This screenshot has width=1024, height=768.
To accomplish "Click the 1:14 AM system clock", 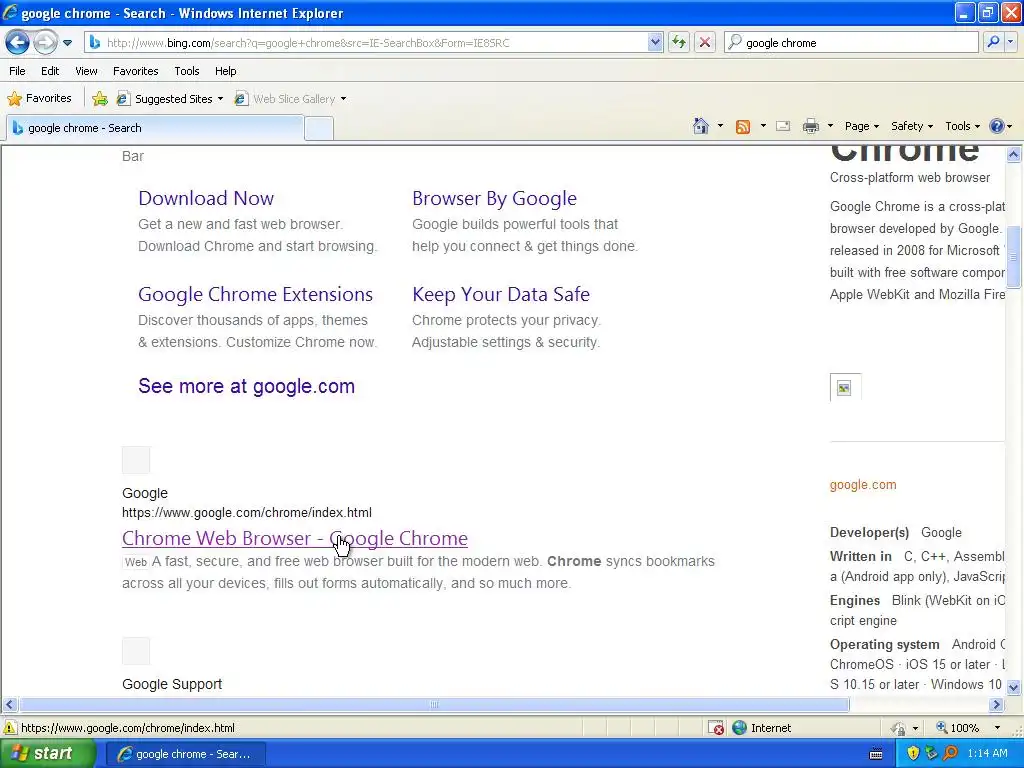I will tap(987, 754).
